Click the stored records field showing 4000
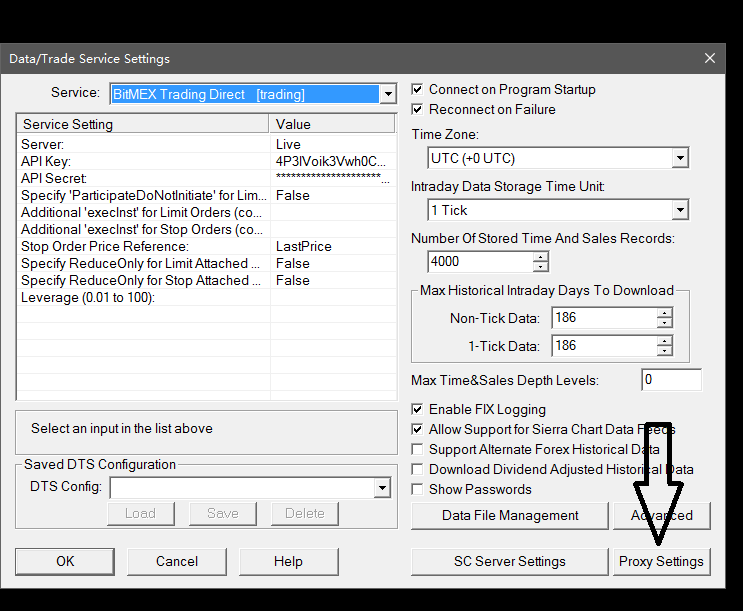Viewport: 743px width, 611px height. point(480,262)
